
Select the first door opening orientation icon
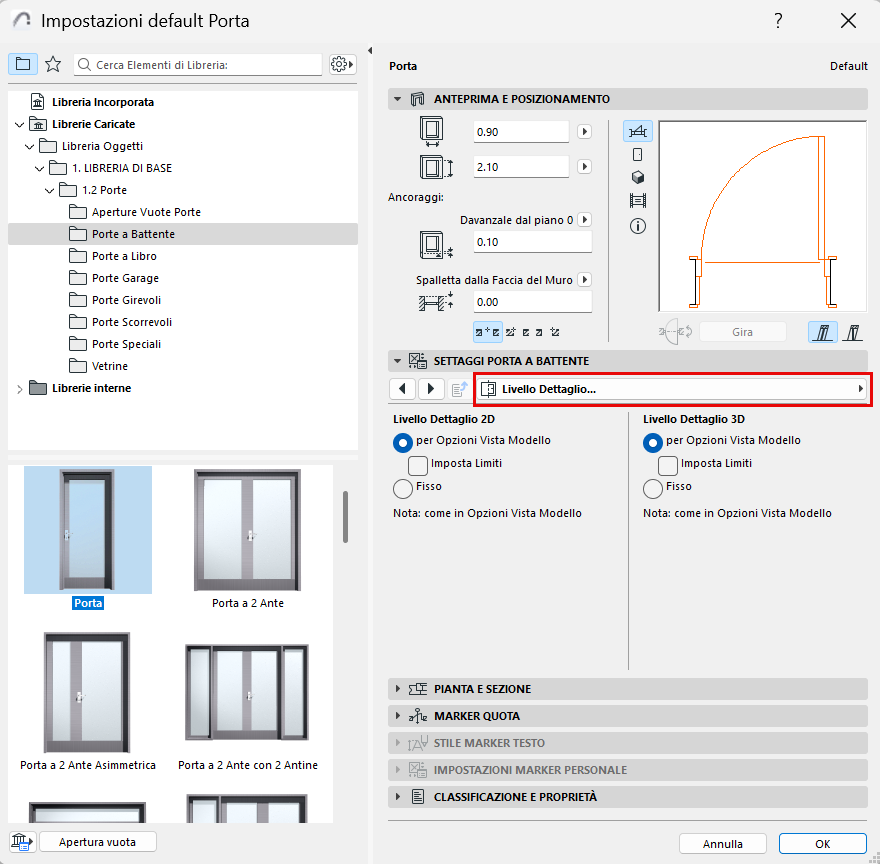pyautogui.click(x=823, y=332)
